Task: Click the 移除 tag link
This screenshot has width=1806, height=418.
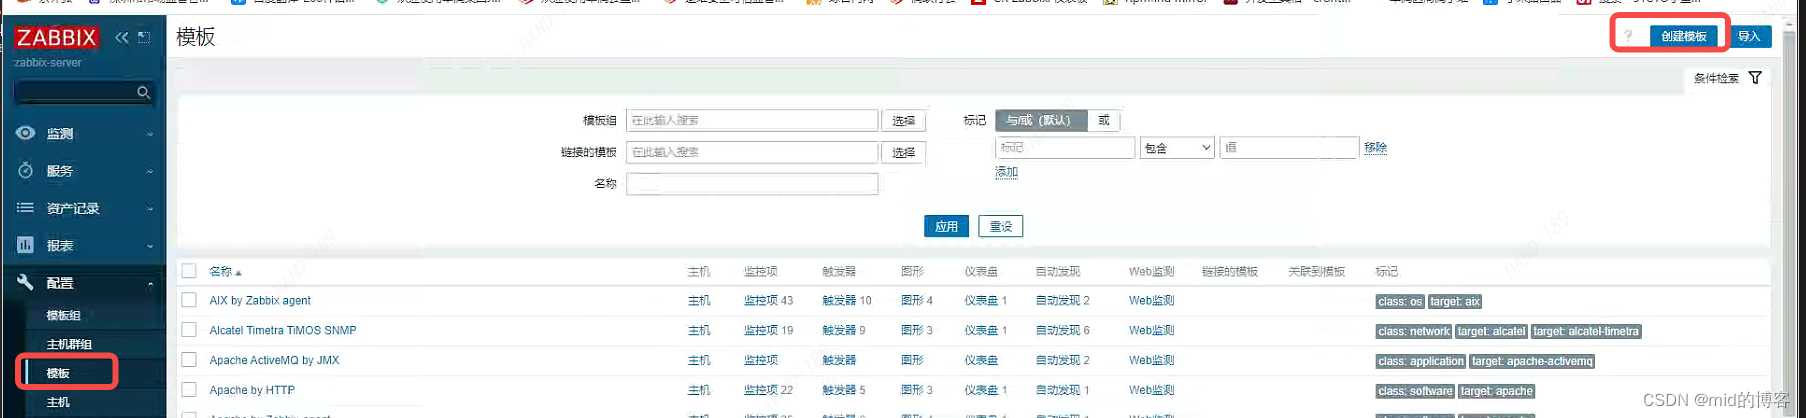Action: [x=1376, y=147]
